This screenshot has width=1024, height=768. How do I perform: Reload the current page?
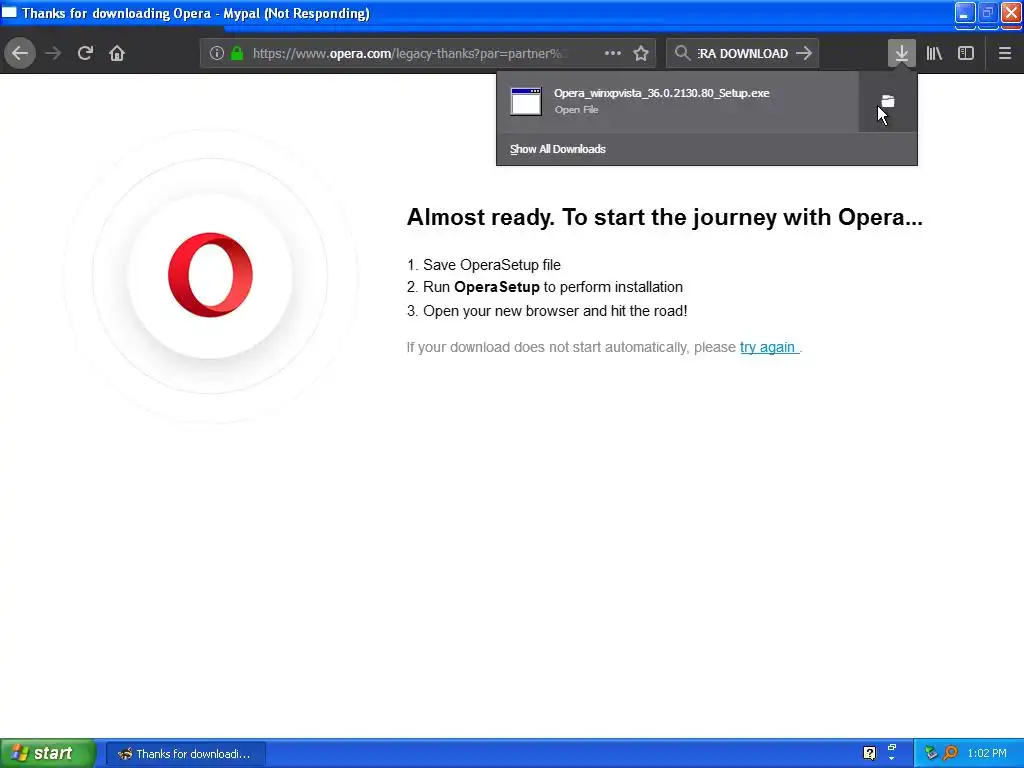pos(85,53)
